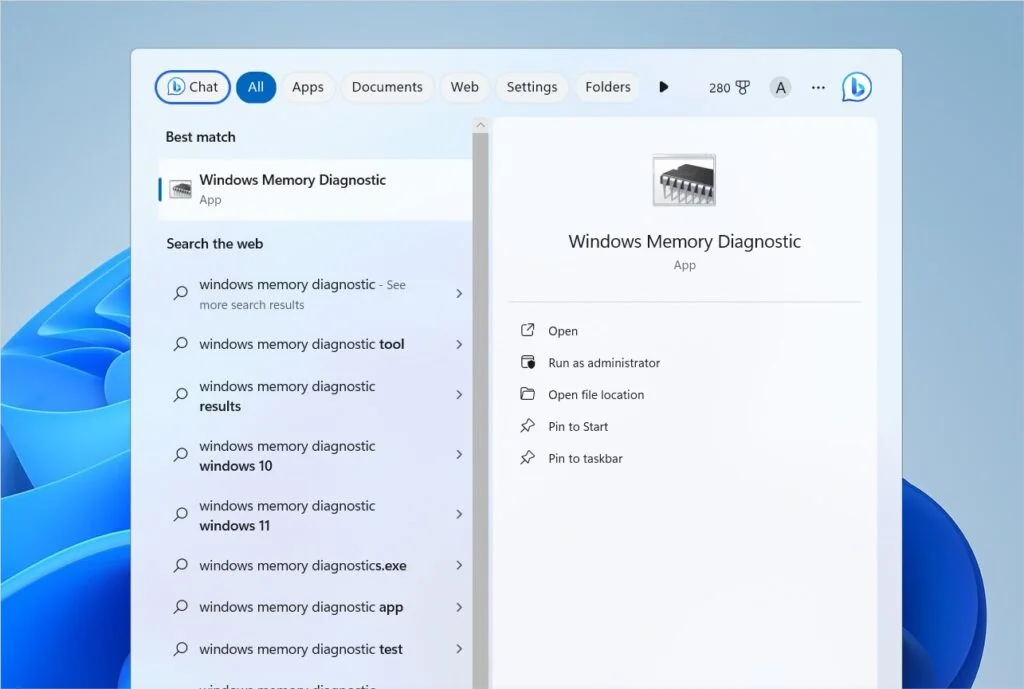Click the results list scroll-up arrow
The height and width of the screenshot is (689, 1024).
[x=481, y=125]
